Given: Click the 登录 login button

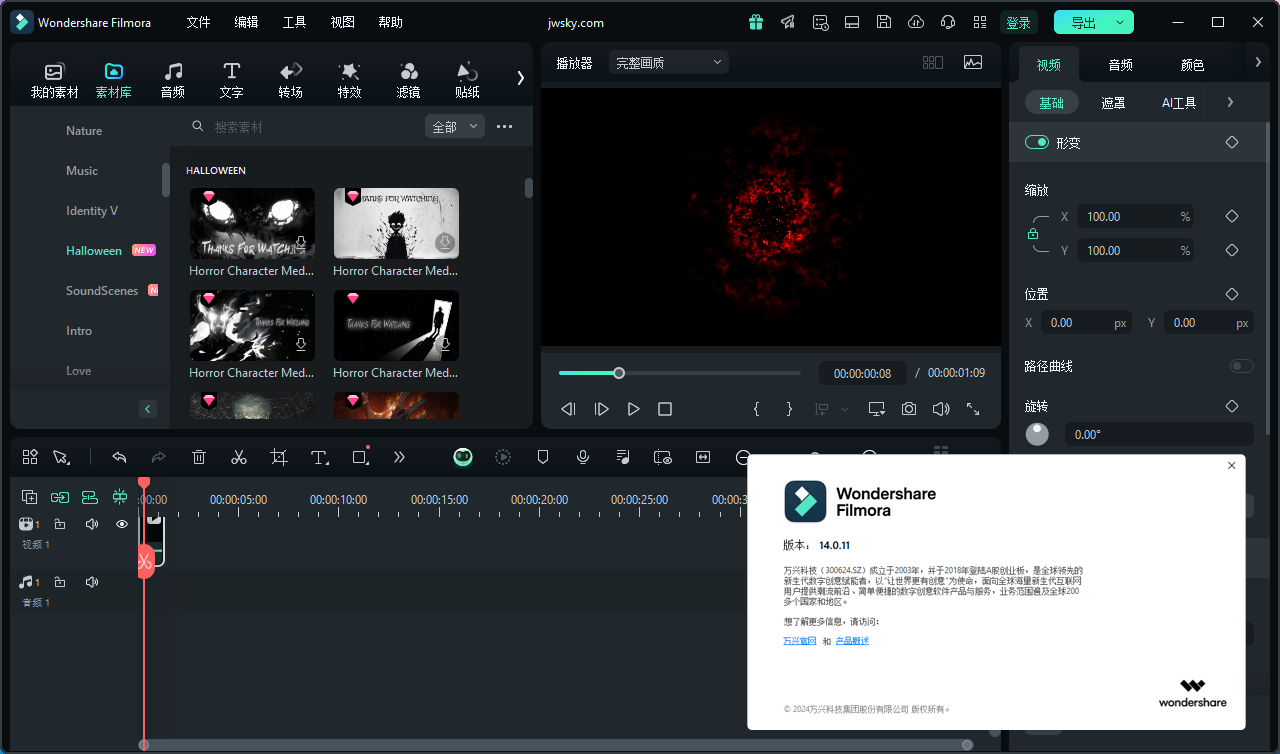Looking at the screenshot, I should pos(1018,22).
